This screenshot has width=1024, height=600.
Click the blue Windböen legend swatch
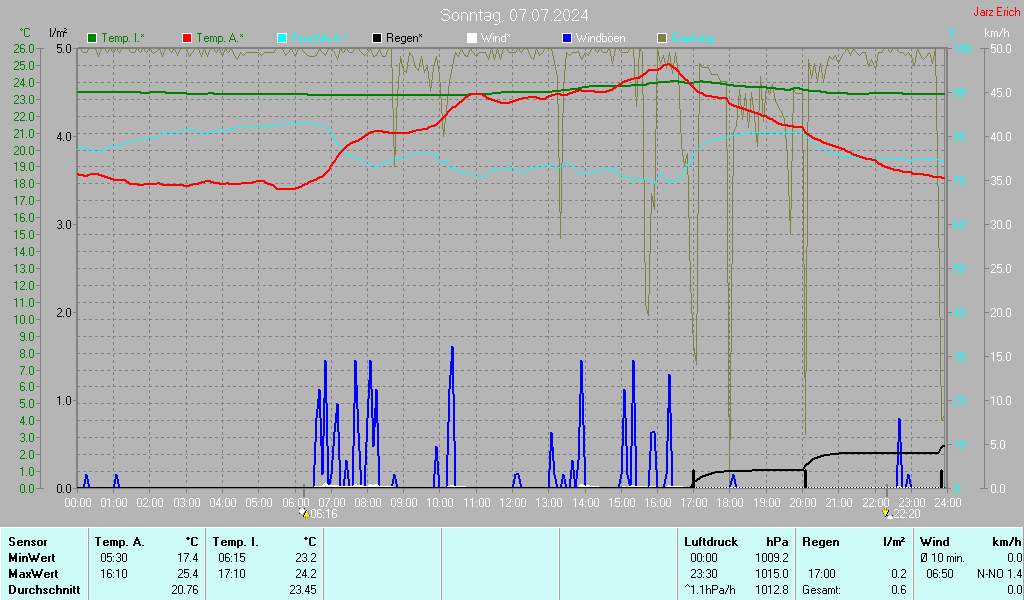(x=567, y=39)
